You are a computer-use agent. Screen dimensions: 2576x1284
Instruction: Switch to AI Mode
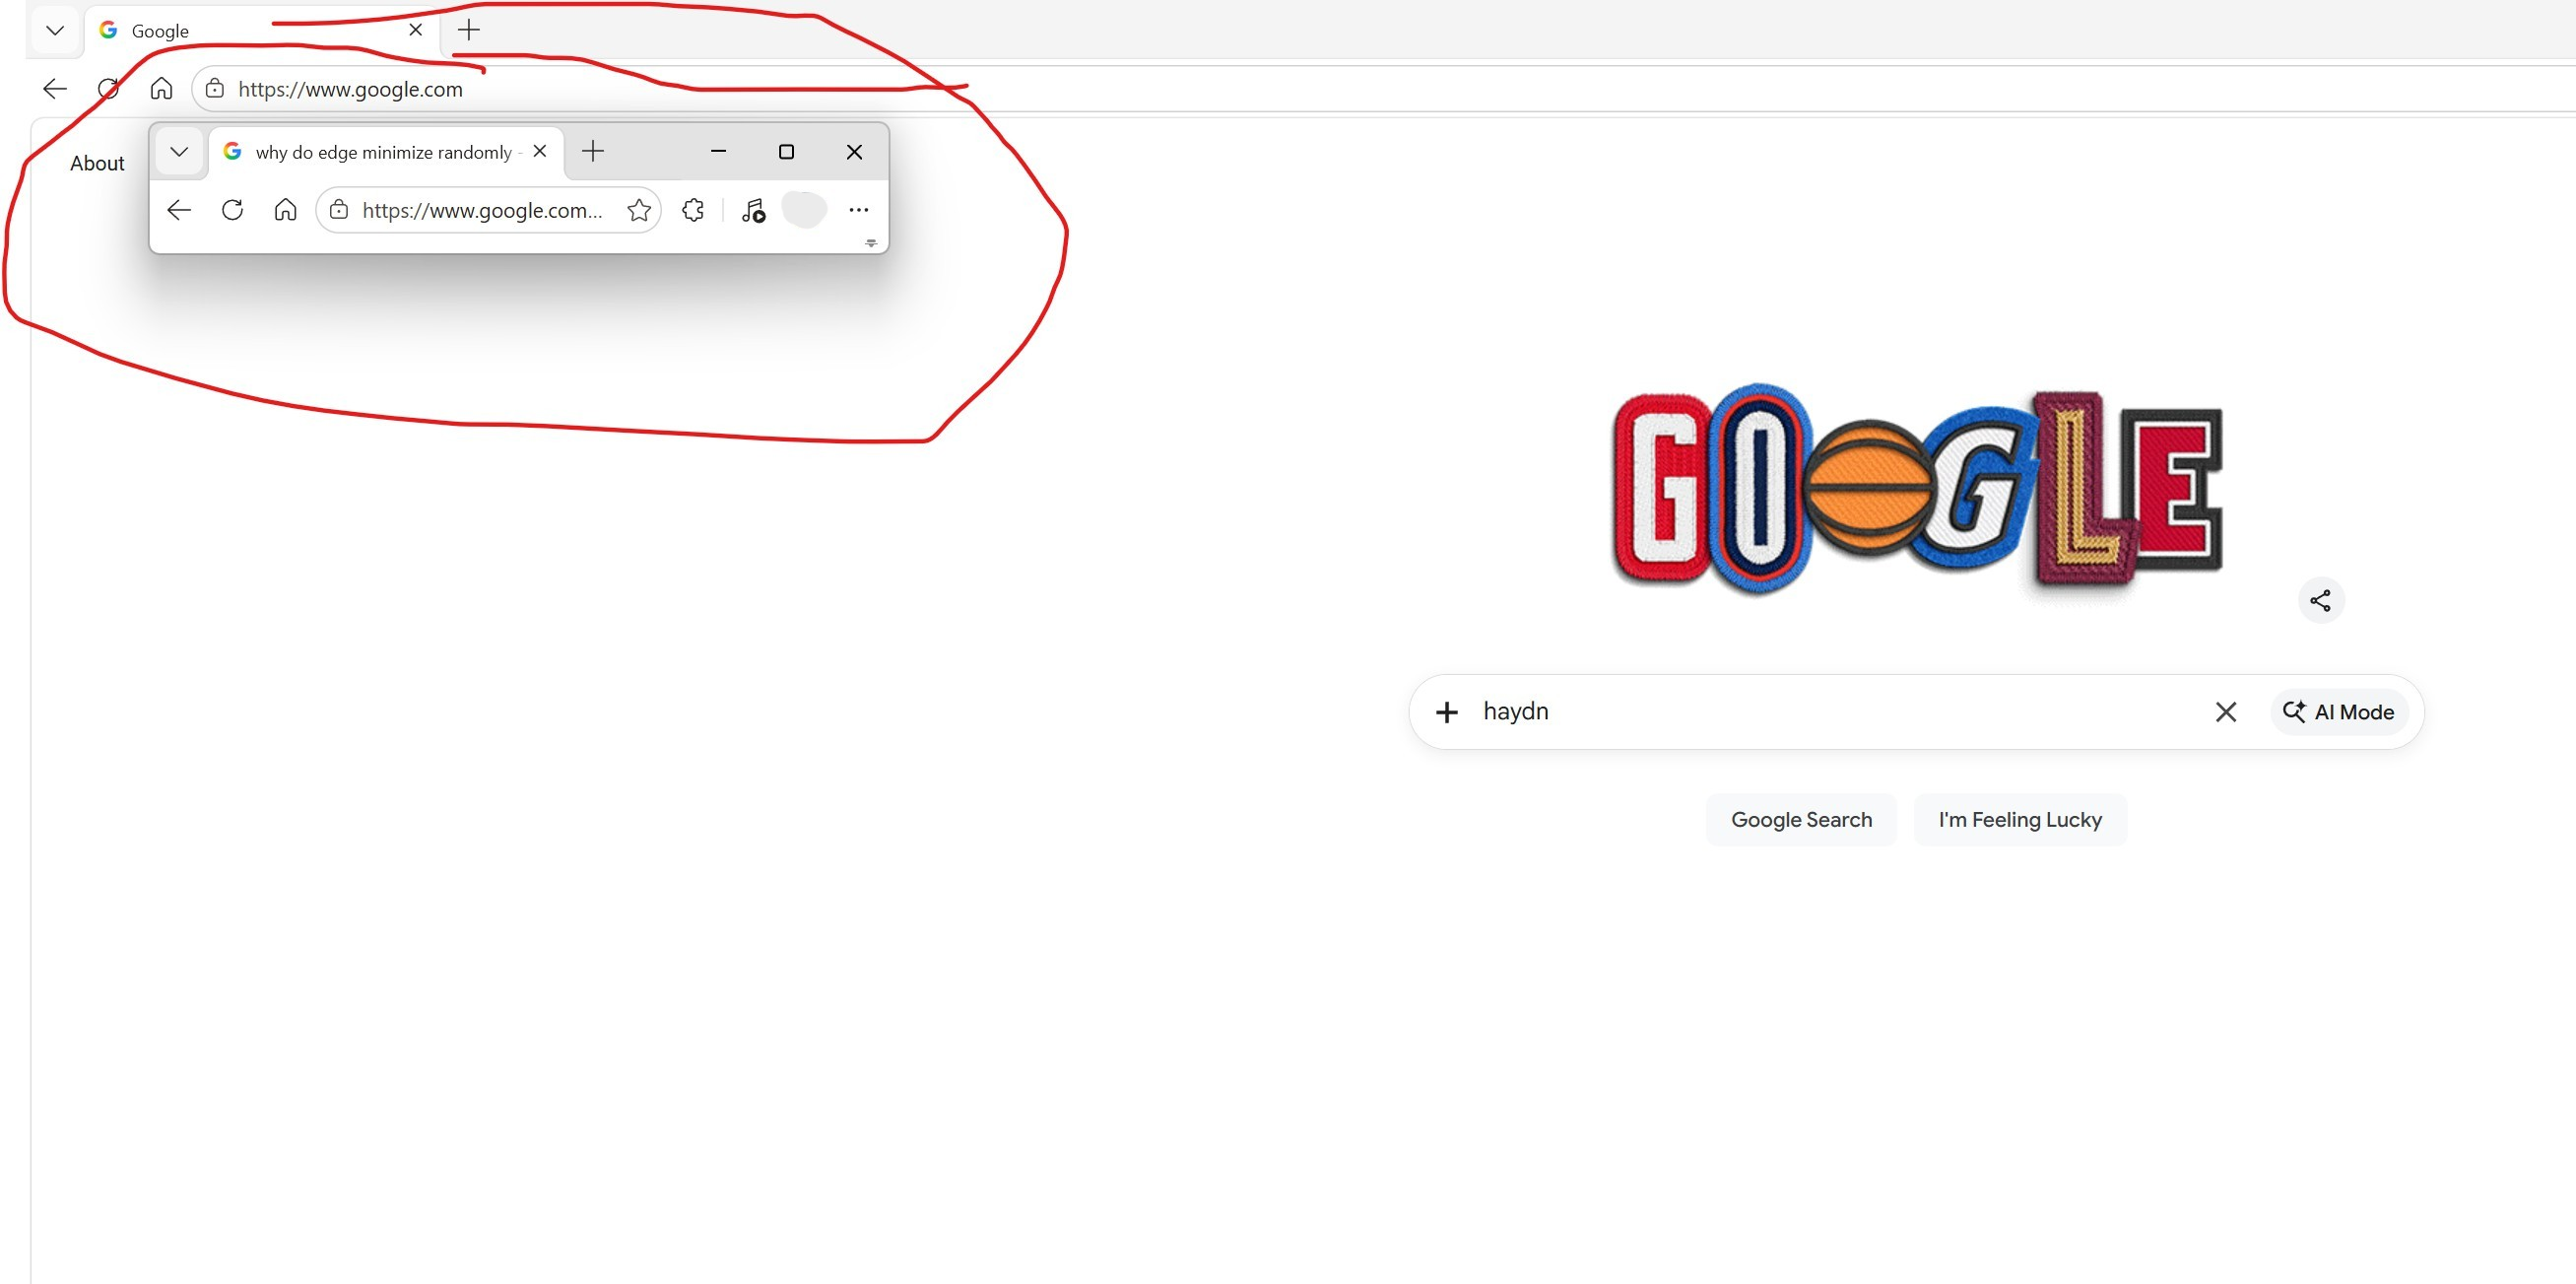(2338, 712)
